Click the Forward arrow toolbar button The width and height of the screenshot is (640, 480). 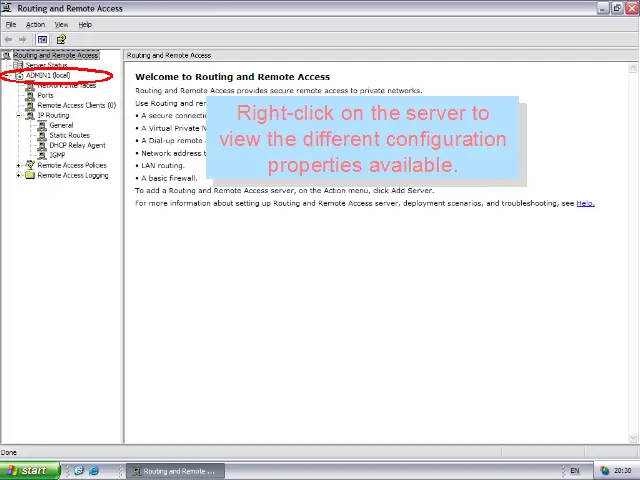(x=22, y=40)
